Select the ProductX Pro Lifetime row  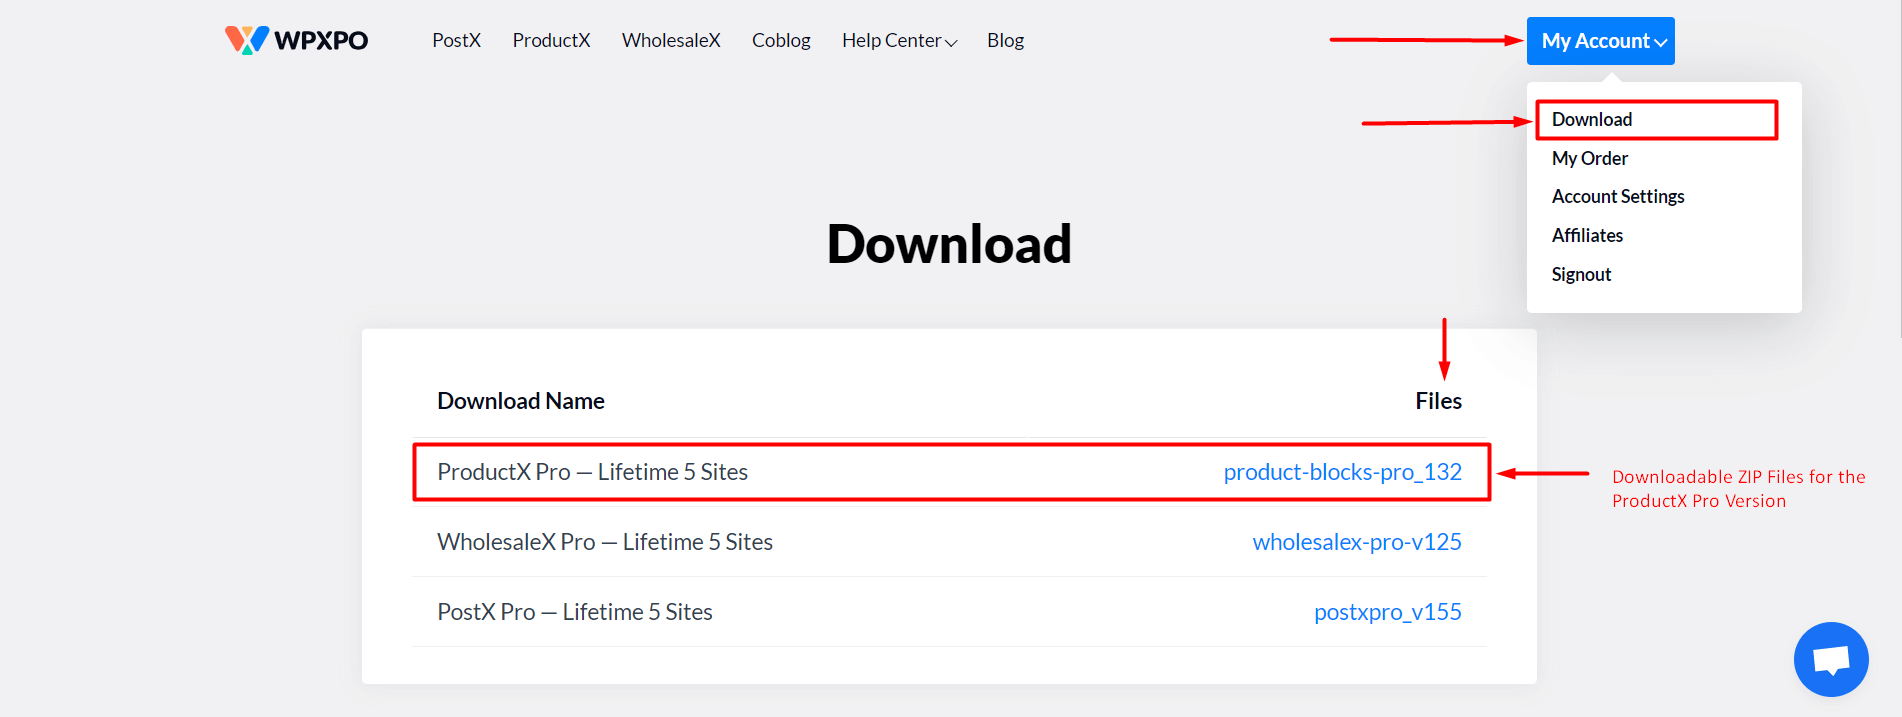(x=950, y=472)
